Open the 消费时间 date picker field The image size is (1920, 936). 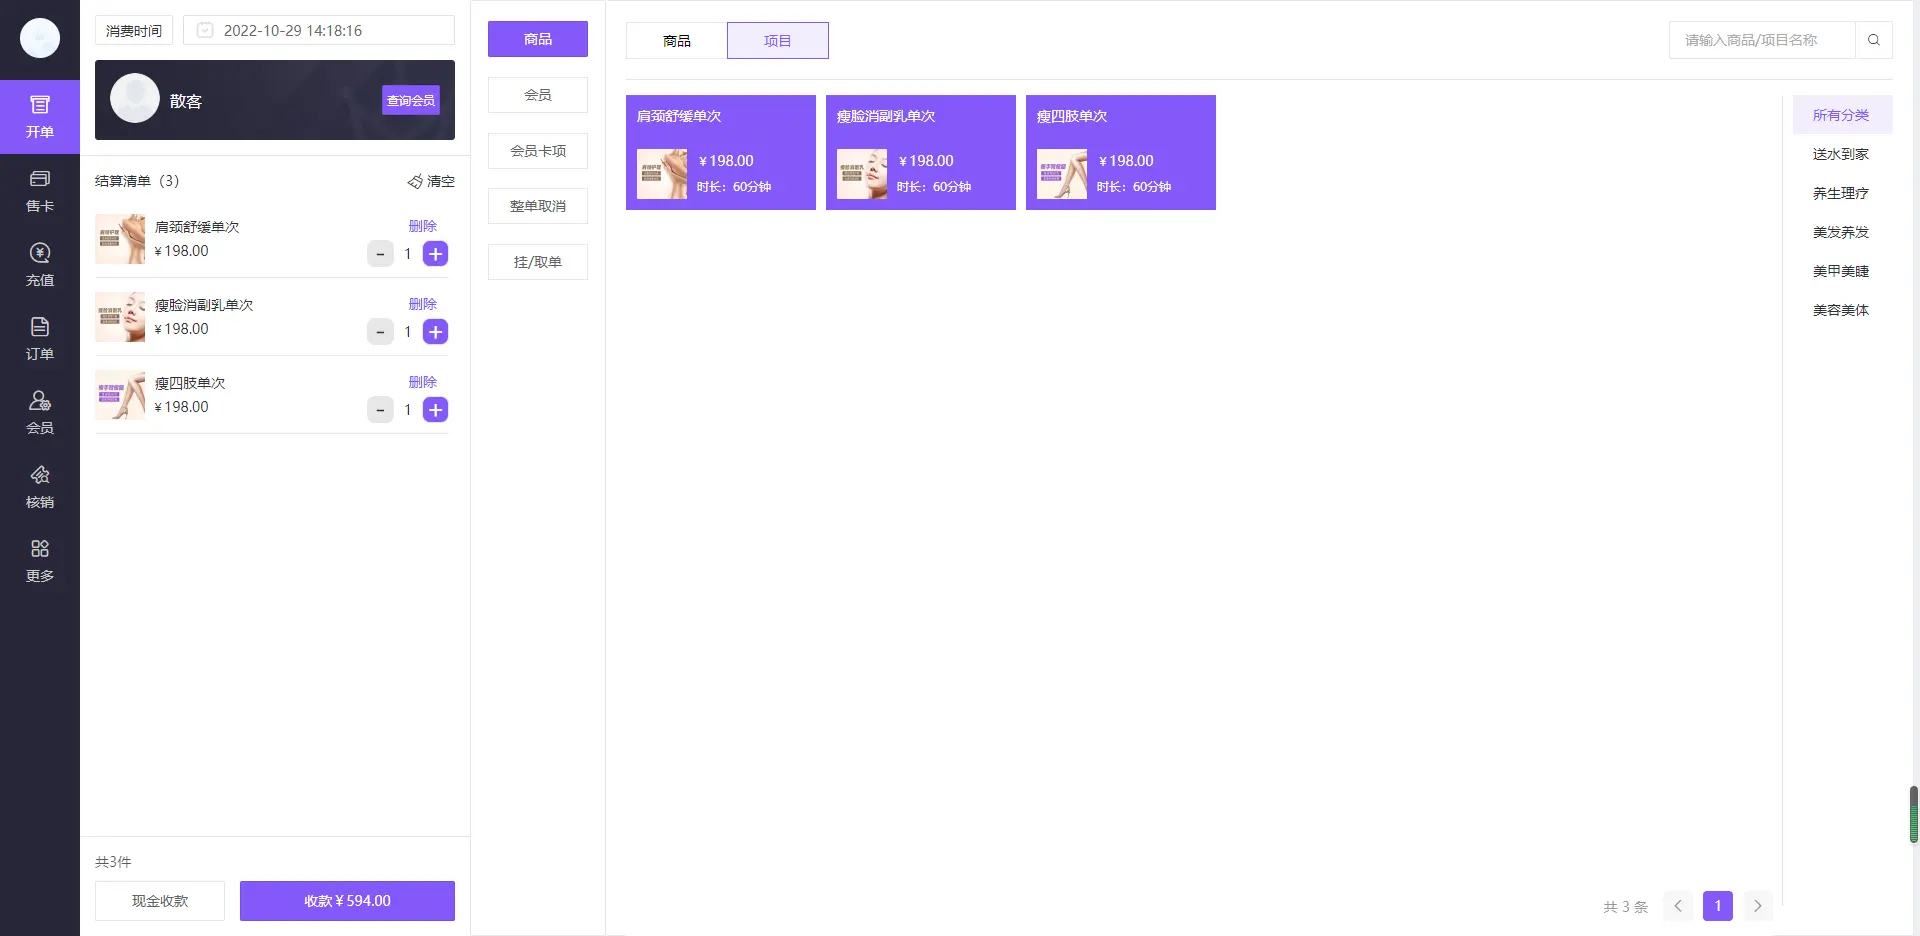click(x=318, y=31)
